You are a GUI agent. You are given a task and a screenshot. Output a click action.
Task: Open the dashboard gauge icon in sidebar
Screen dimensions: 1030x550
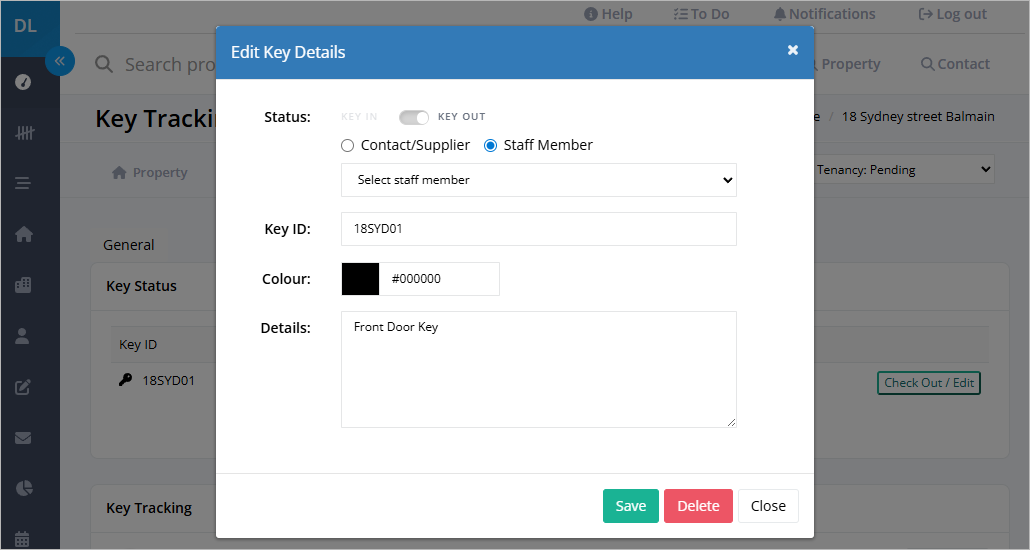coord(23,82)
